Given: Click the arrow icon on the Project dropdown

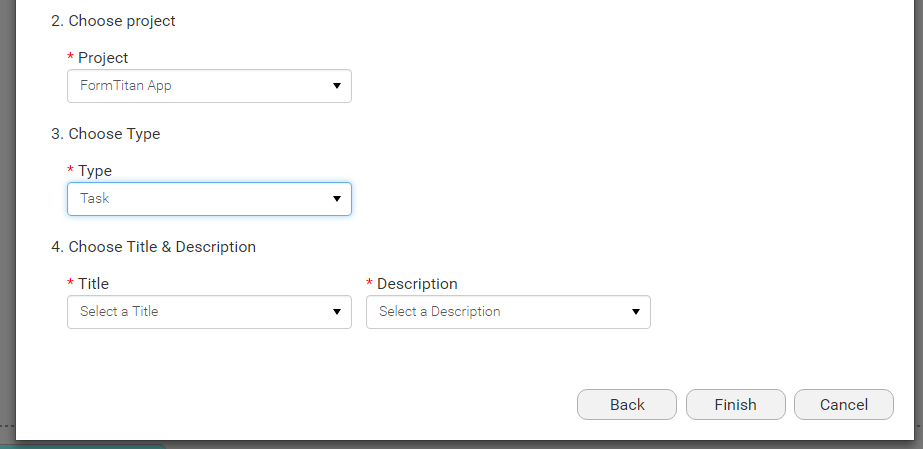Looking at the screenshot, I should click(337, 86).
